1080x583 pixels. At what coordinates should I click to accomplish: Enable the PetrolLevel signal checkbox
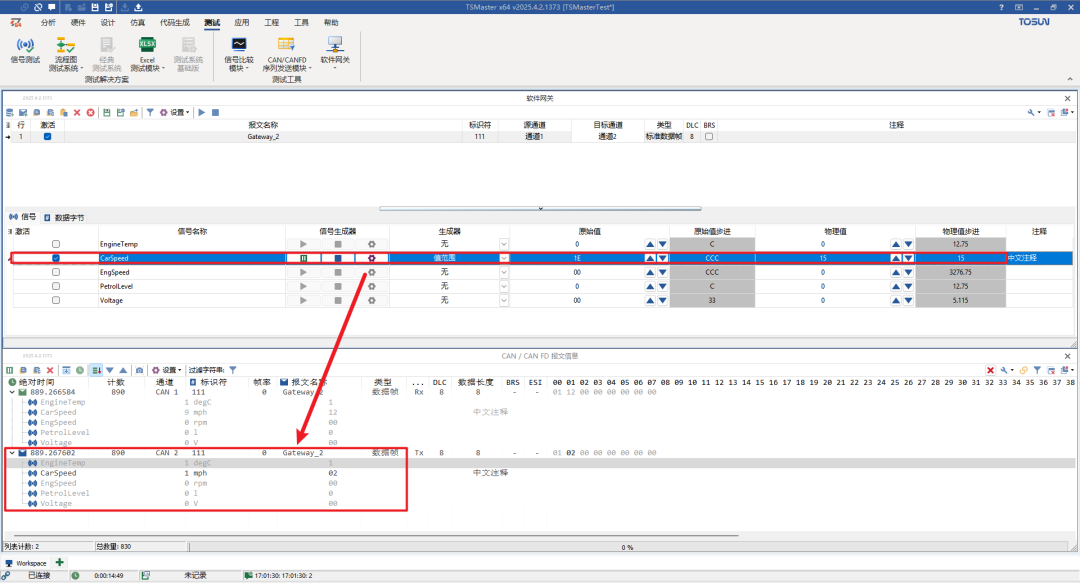(x=56, y=286)
